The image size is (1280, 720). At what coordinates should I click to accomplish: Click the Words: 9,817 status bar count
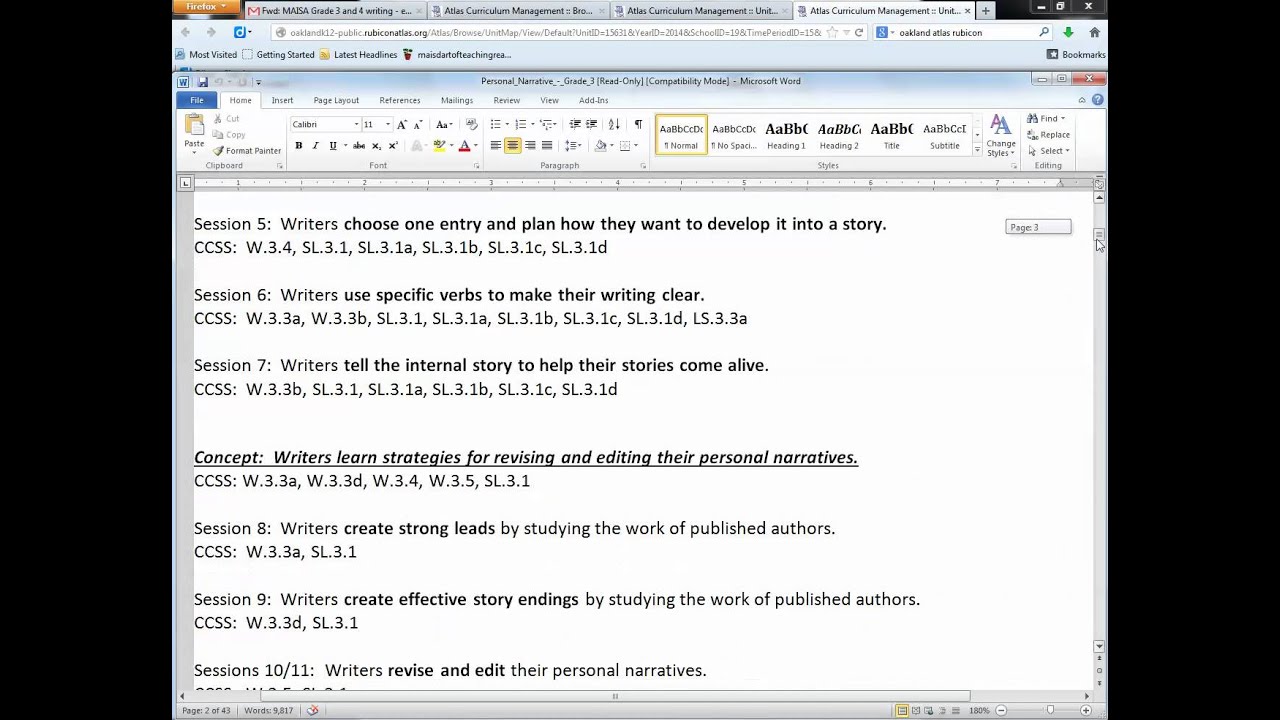click(269, 710)
